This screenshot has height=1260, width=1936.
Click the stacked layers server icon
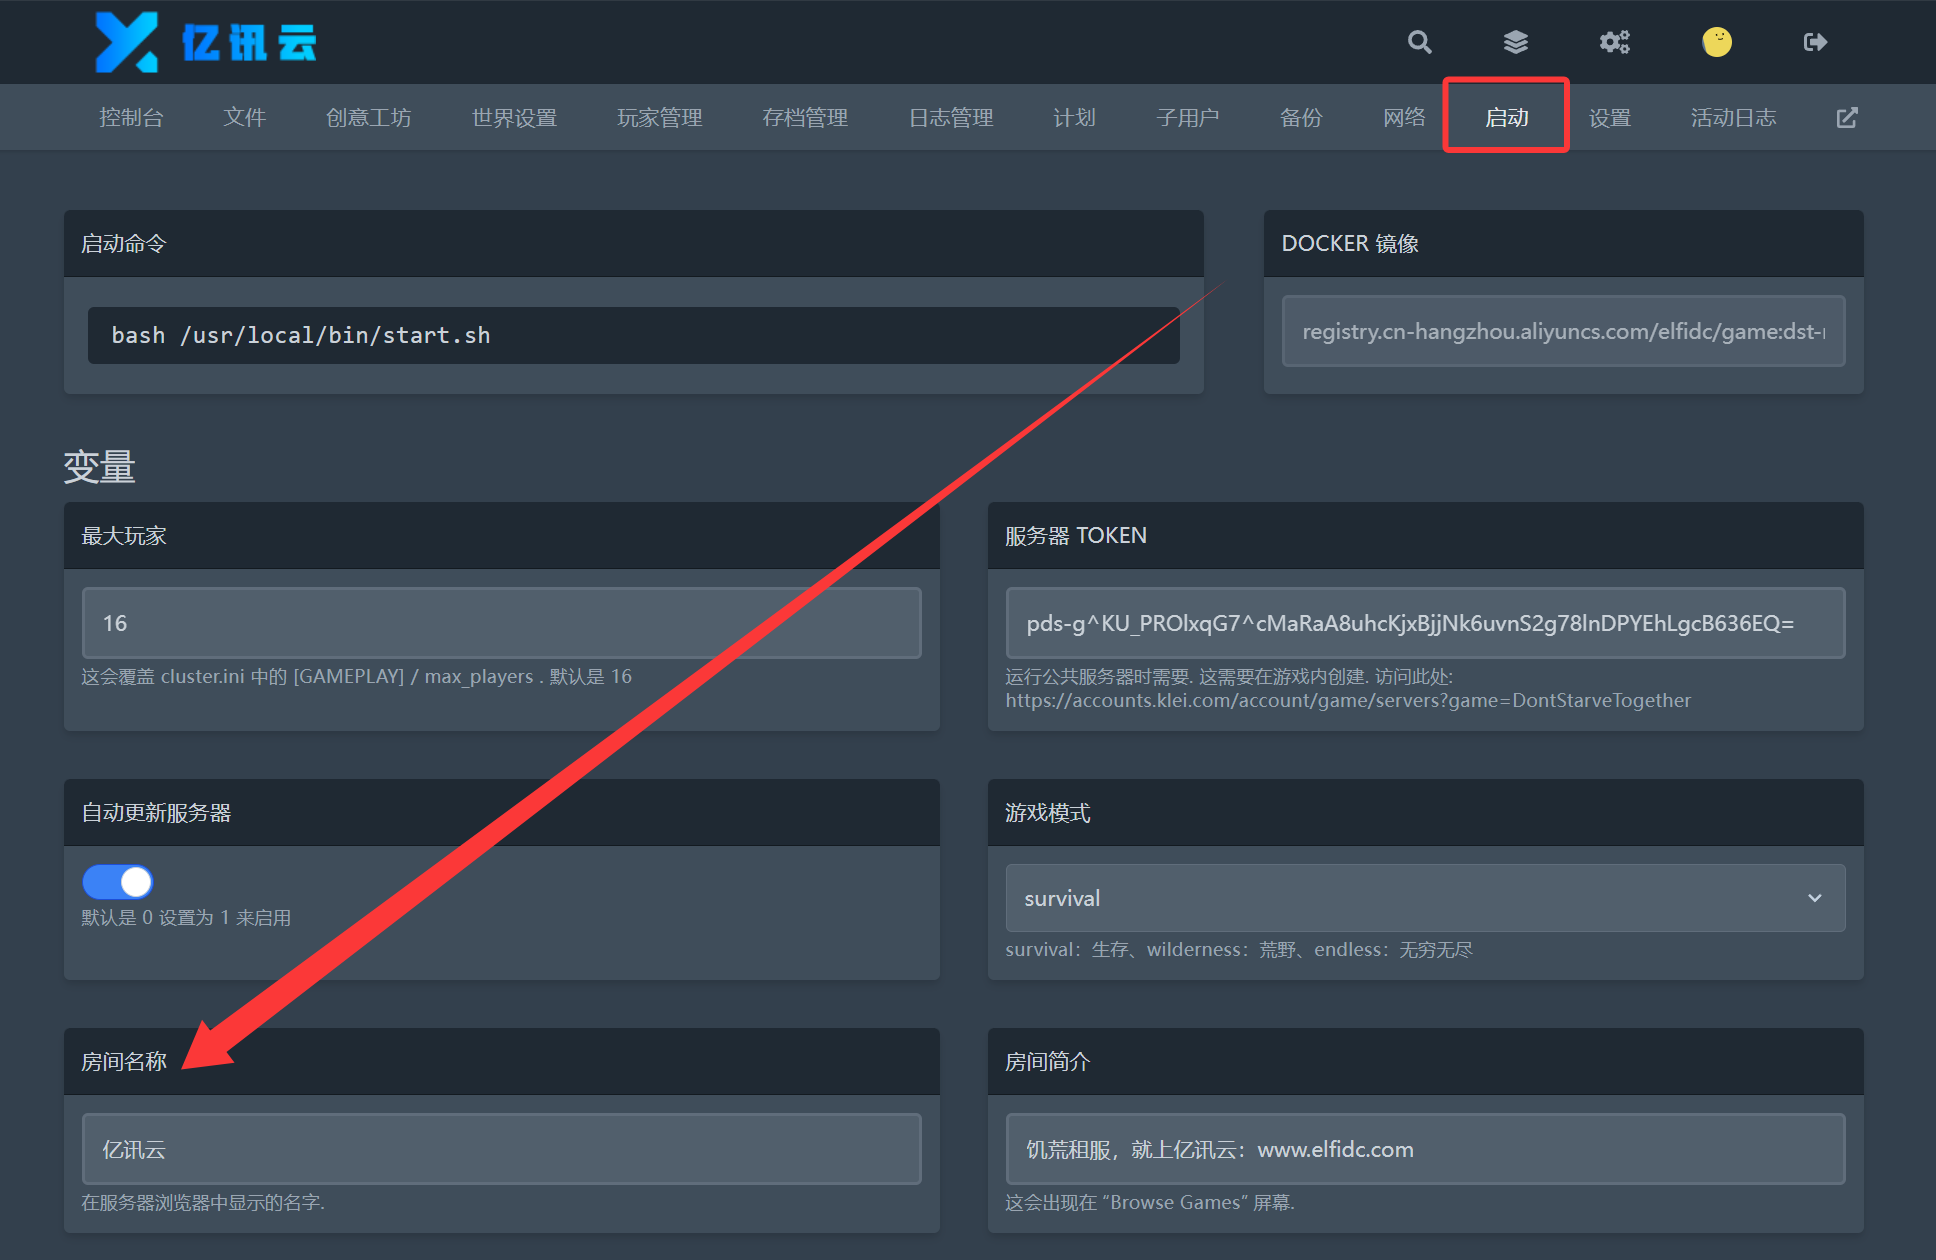tap(1516, 42)
